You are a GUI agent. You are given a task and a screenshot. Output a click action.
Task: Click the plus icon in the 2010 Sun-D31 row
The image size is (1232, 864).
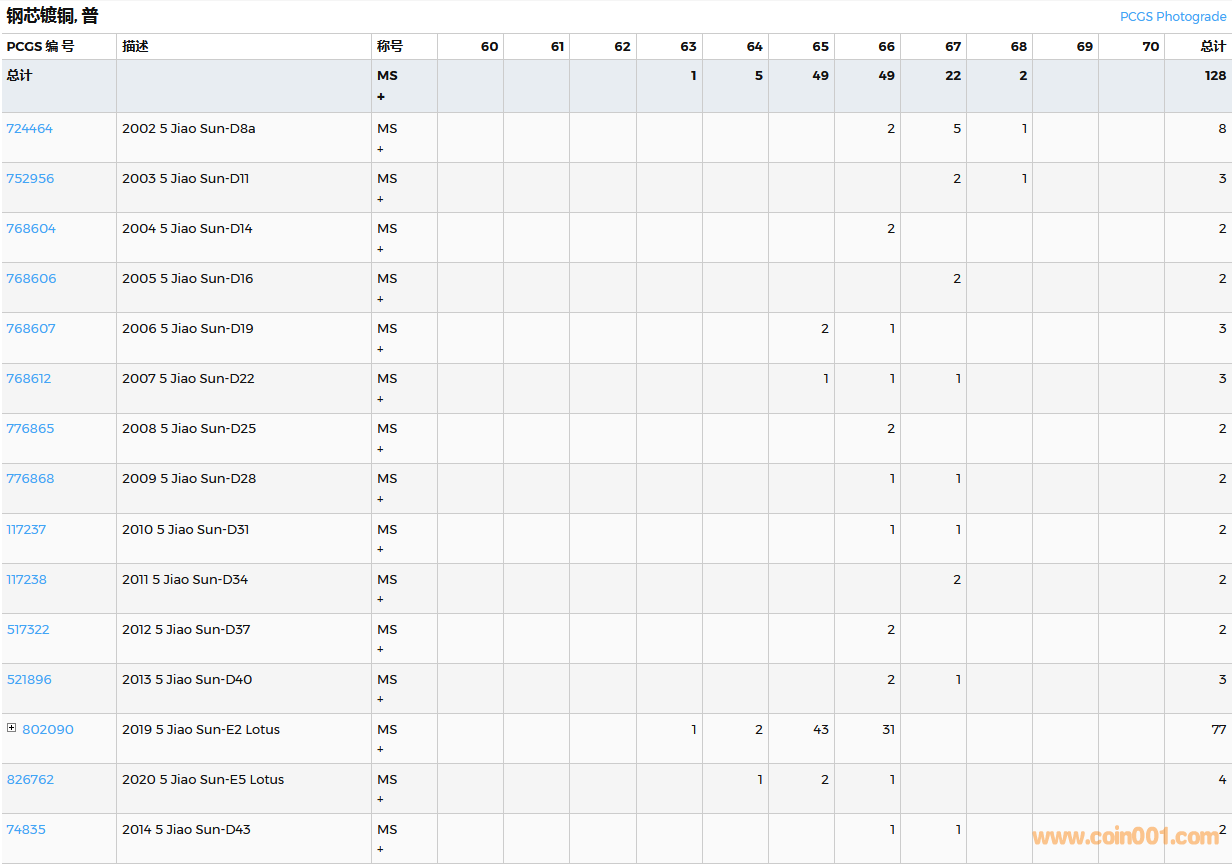380,549
